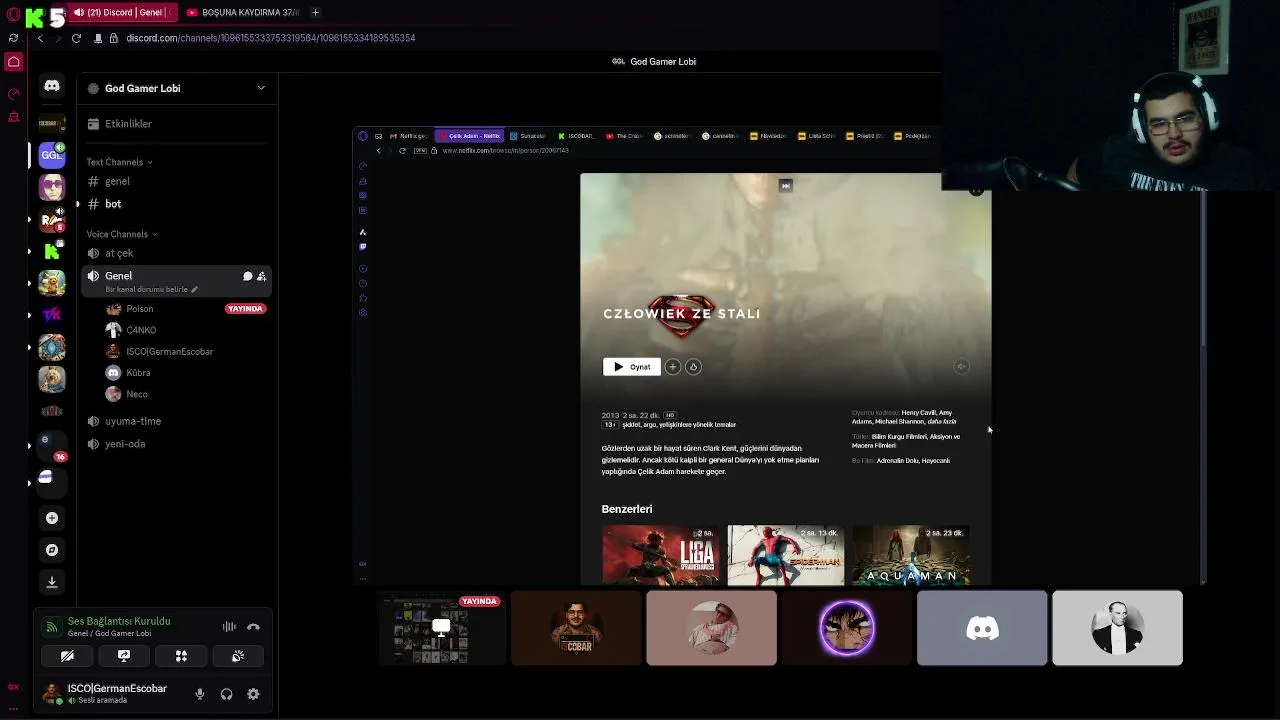Open own profile avatar in user panel
Screen dimensions: 1280x720
[x=50, y=692]
